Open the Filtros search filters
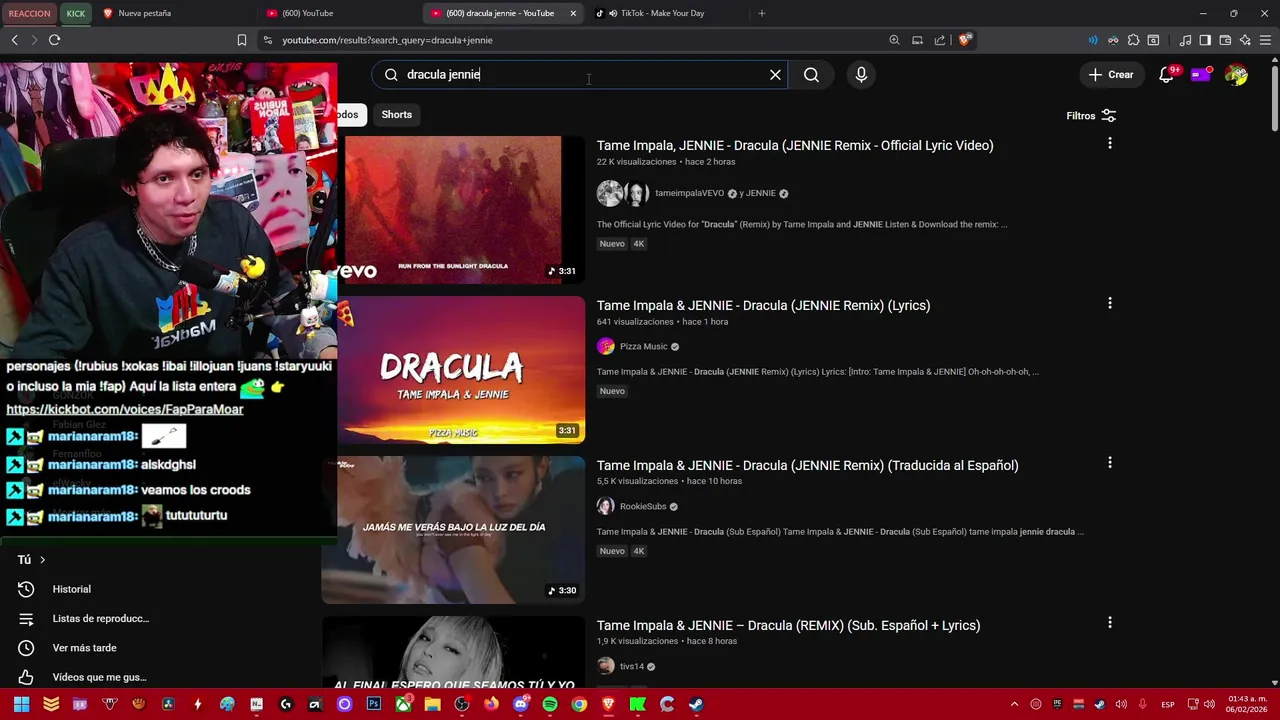This screenshot has width=1280, height=720. tap(1091, 116)
